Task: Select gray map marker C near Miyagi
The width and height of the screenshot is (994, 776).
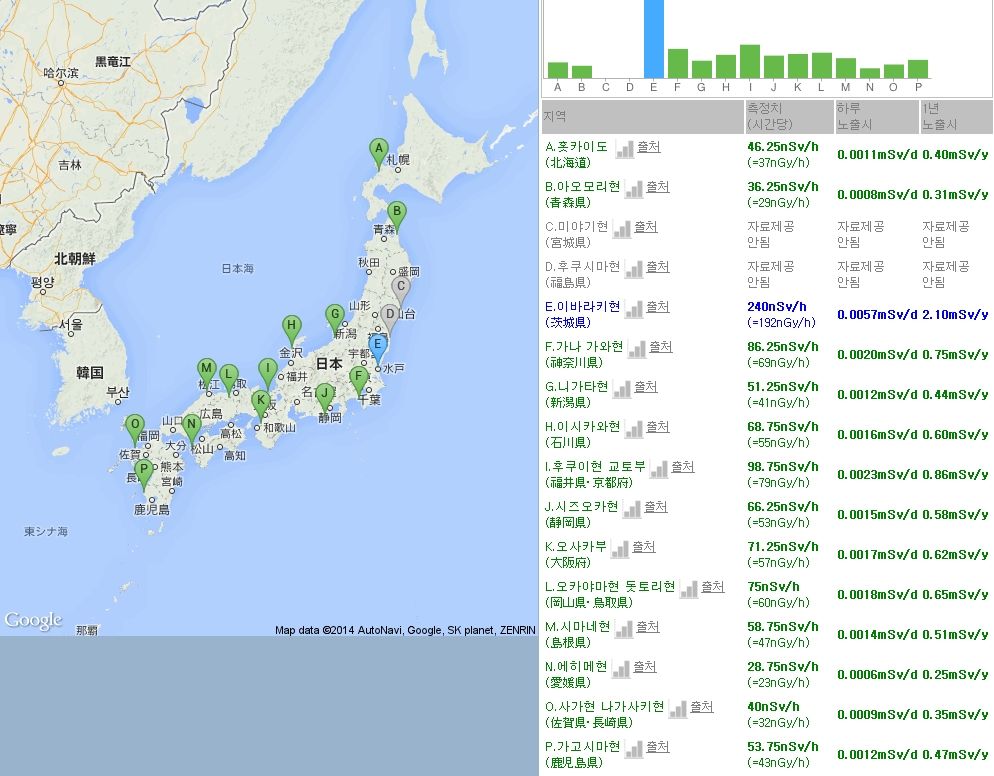Action: (x=401, y=287)
